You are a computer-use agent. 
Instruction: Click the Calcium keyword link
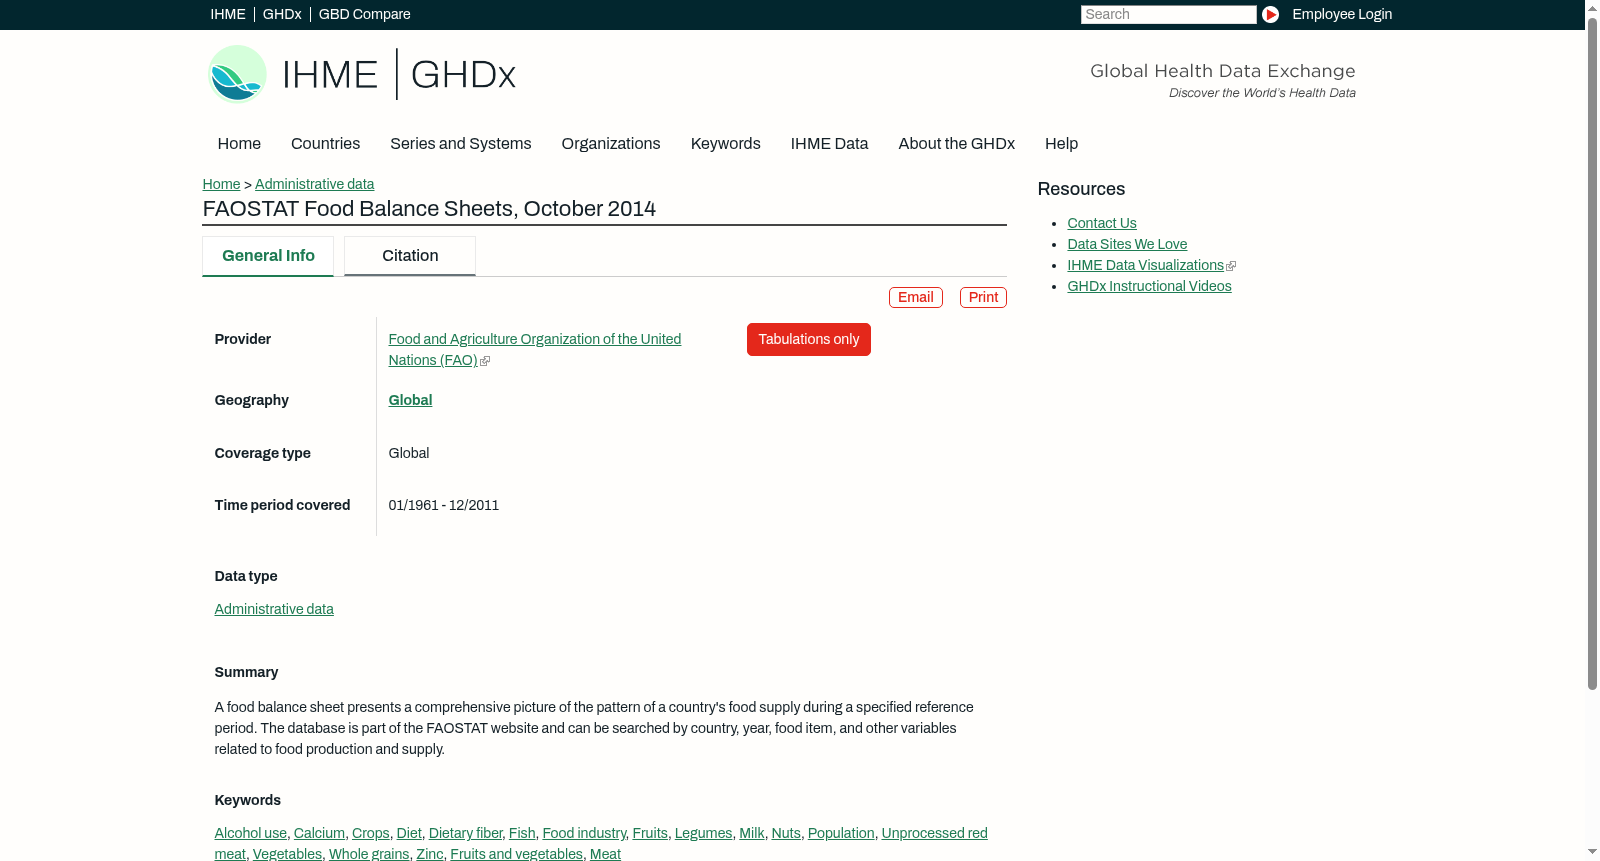click(x=319, y=833)
